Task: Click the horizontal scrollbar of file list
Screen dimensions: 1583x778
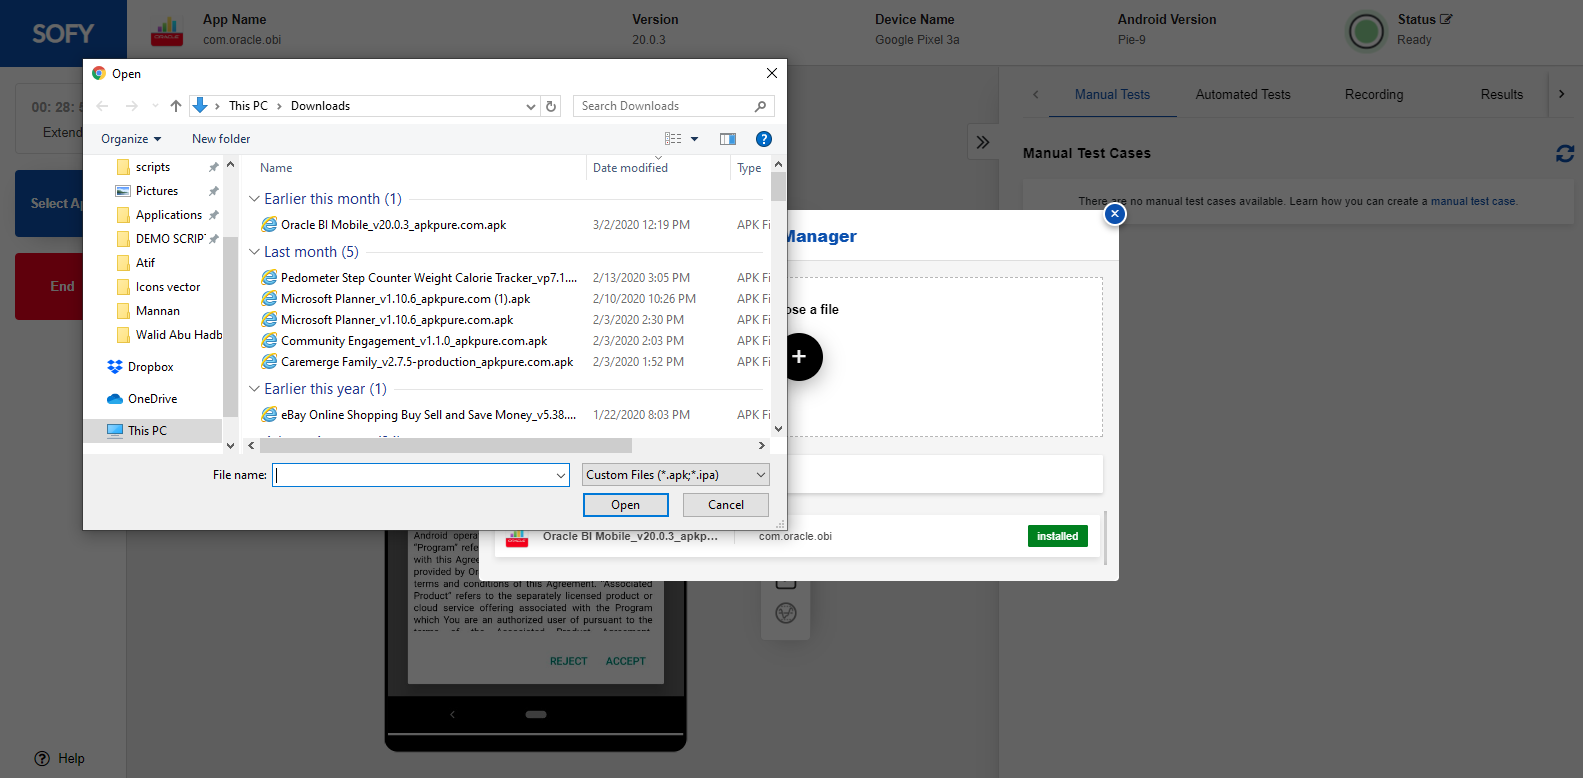Action: point(445,446)
